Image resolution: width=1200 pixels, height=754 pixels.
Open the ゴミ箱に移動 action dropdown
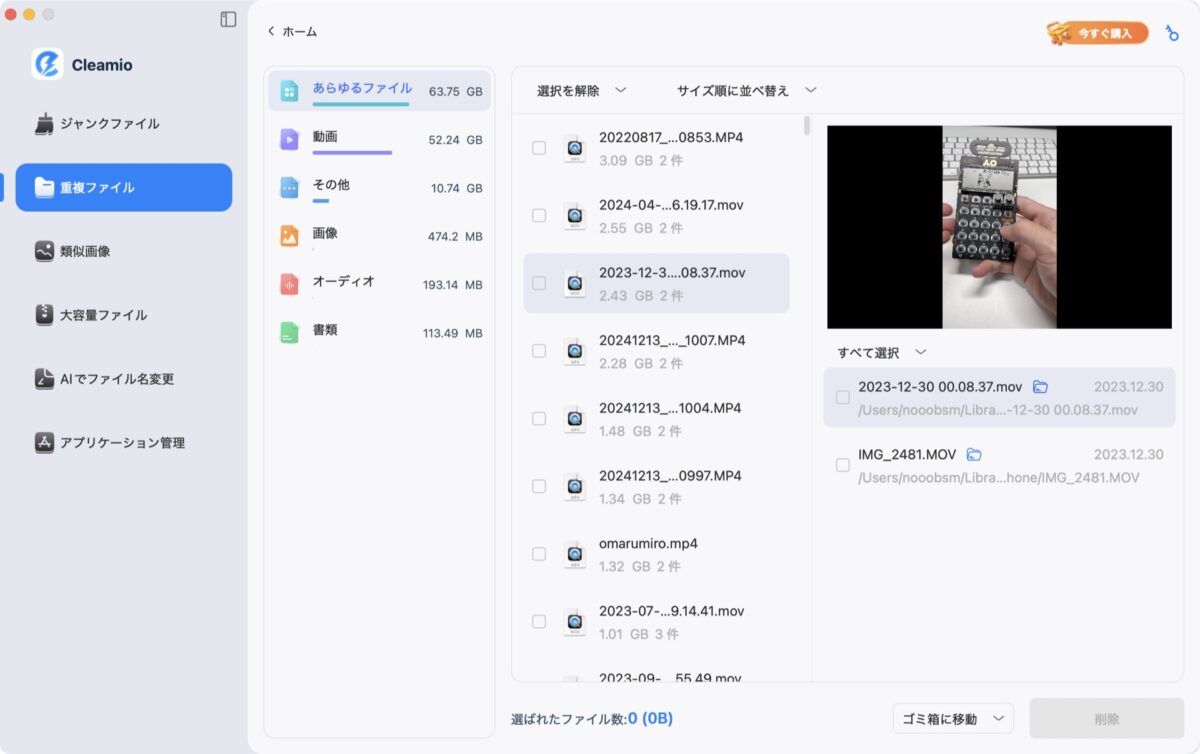pos(952,718)
